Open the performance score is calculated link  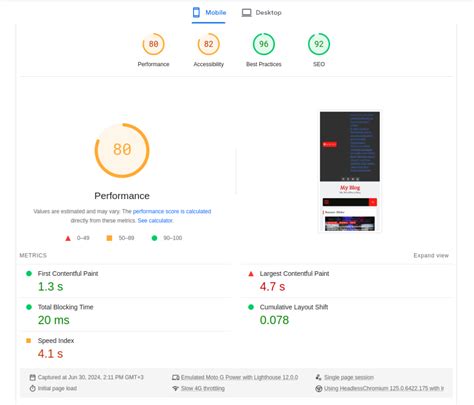(x=172, y=211)
